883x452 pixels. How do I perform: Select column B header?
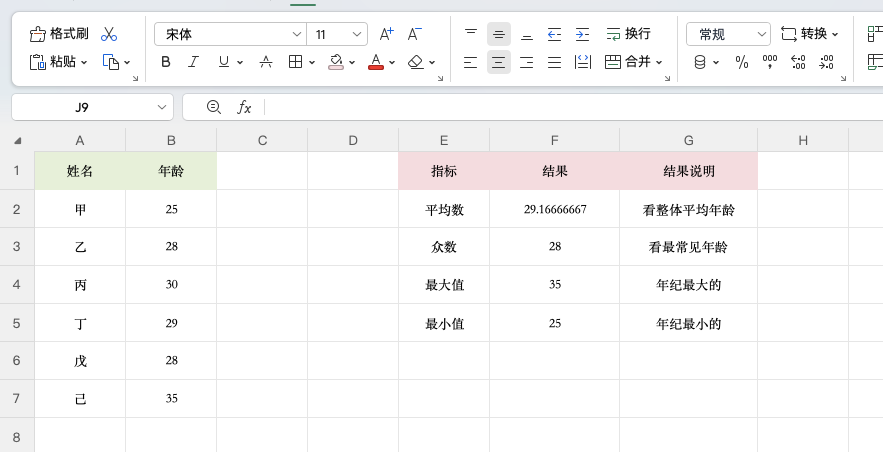(x=171, y=140)
